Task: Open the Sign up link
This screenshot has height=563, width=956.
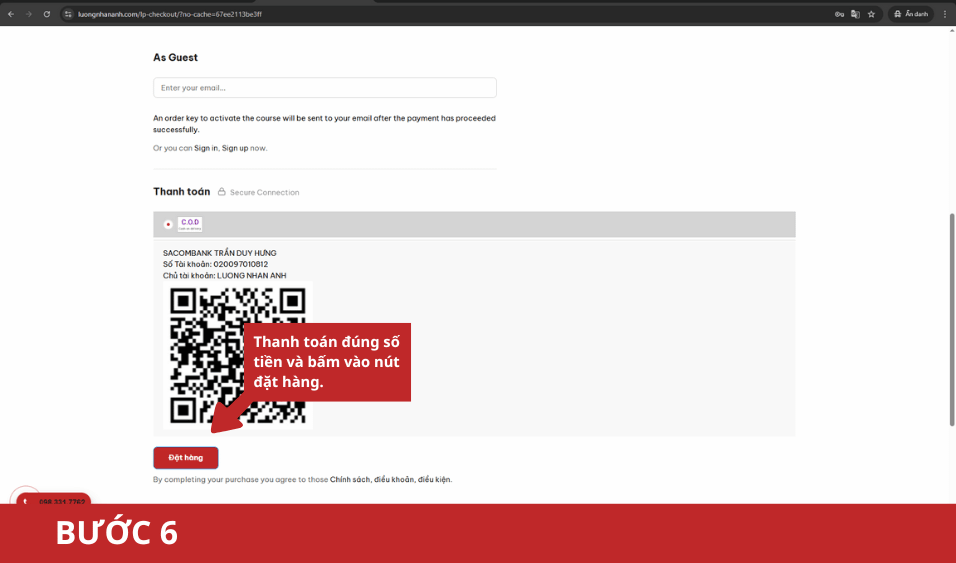Action: (x=235, y=148)
